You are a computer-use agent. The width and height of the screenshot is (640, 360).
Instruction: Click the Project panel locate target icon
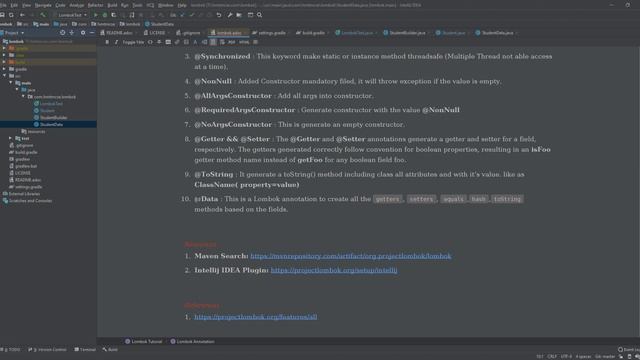[62, 33]
